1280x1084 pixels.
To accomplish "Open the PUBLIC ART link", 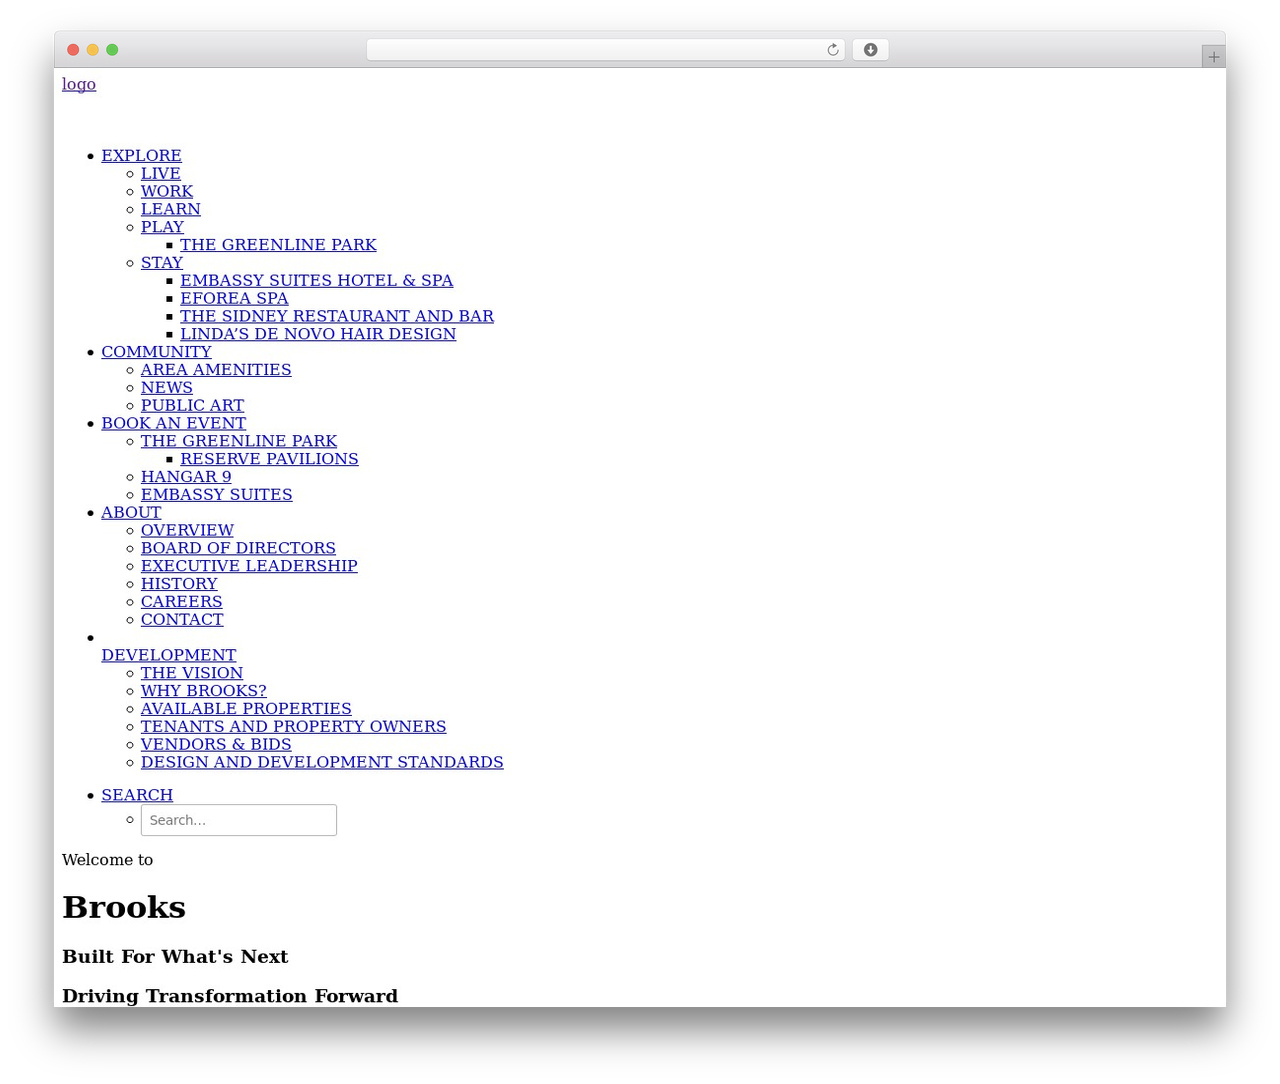I will pos(192,405).
